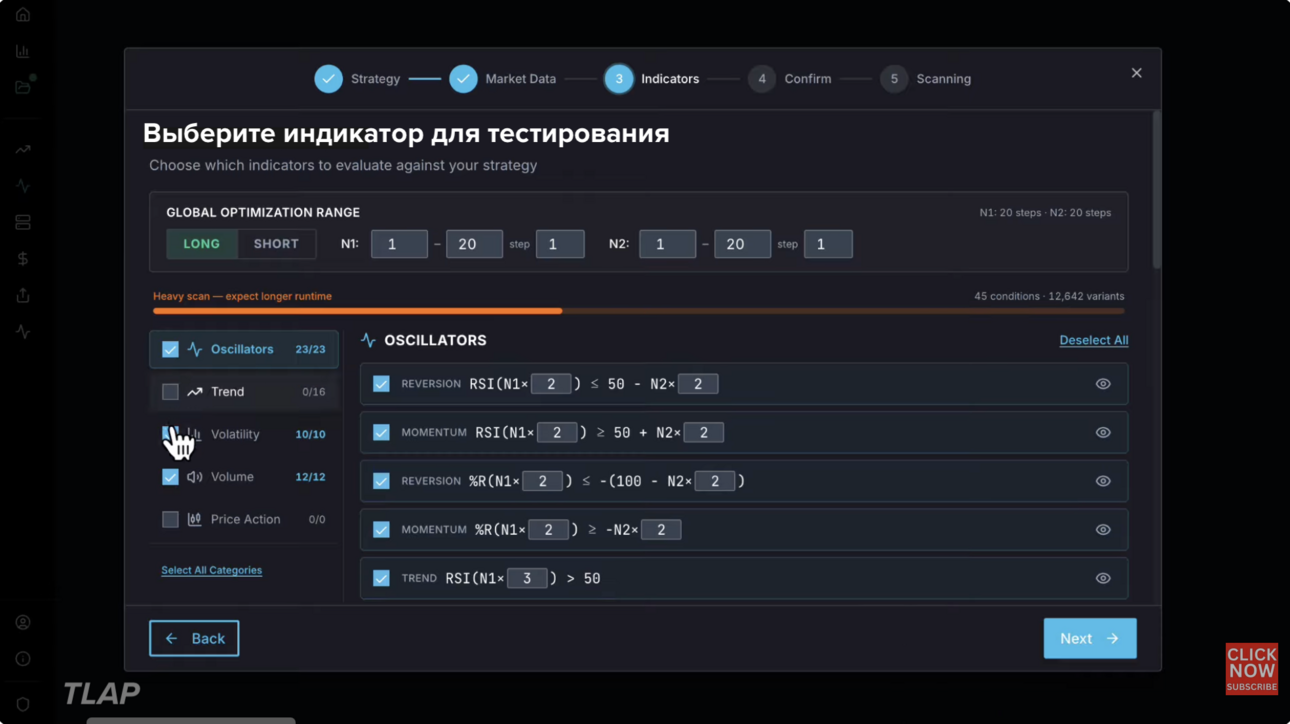Edit the N1 range end field showing 20
Viewport: 1290px width, 724px height.
tap(474, 244)
